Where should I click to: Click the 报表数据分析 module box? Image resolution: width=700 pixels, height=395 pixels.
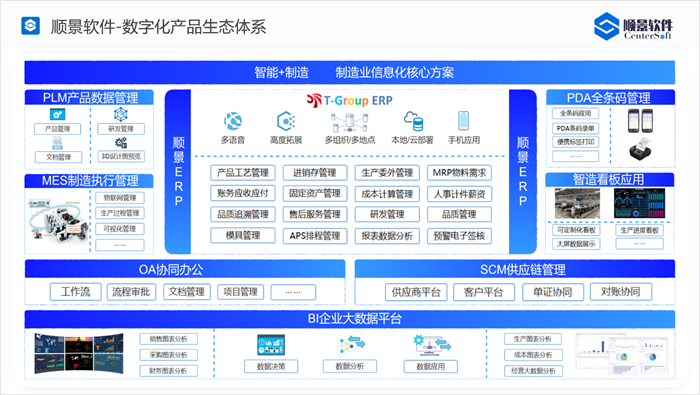click(387, 236)
